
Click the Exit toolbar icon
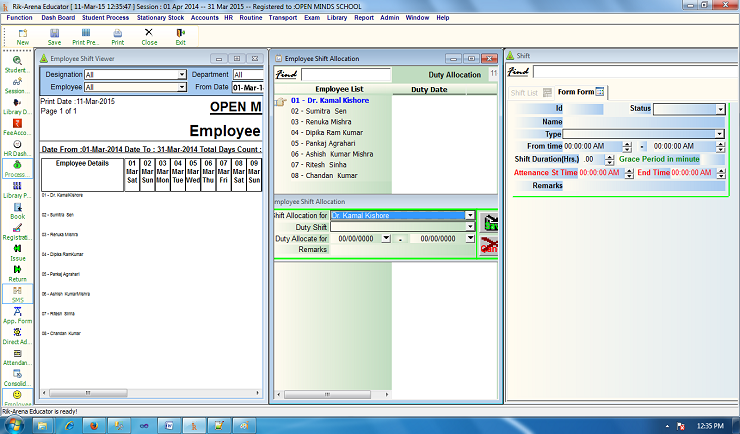pyautogui.click(x=180, y=36)
